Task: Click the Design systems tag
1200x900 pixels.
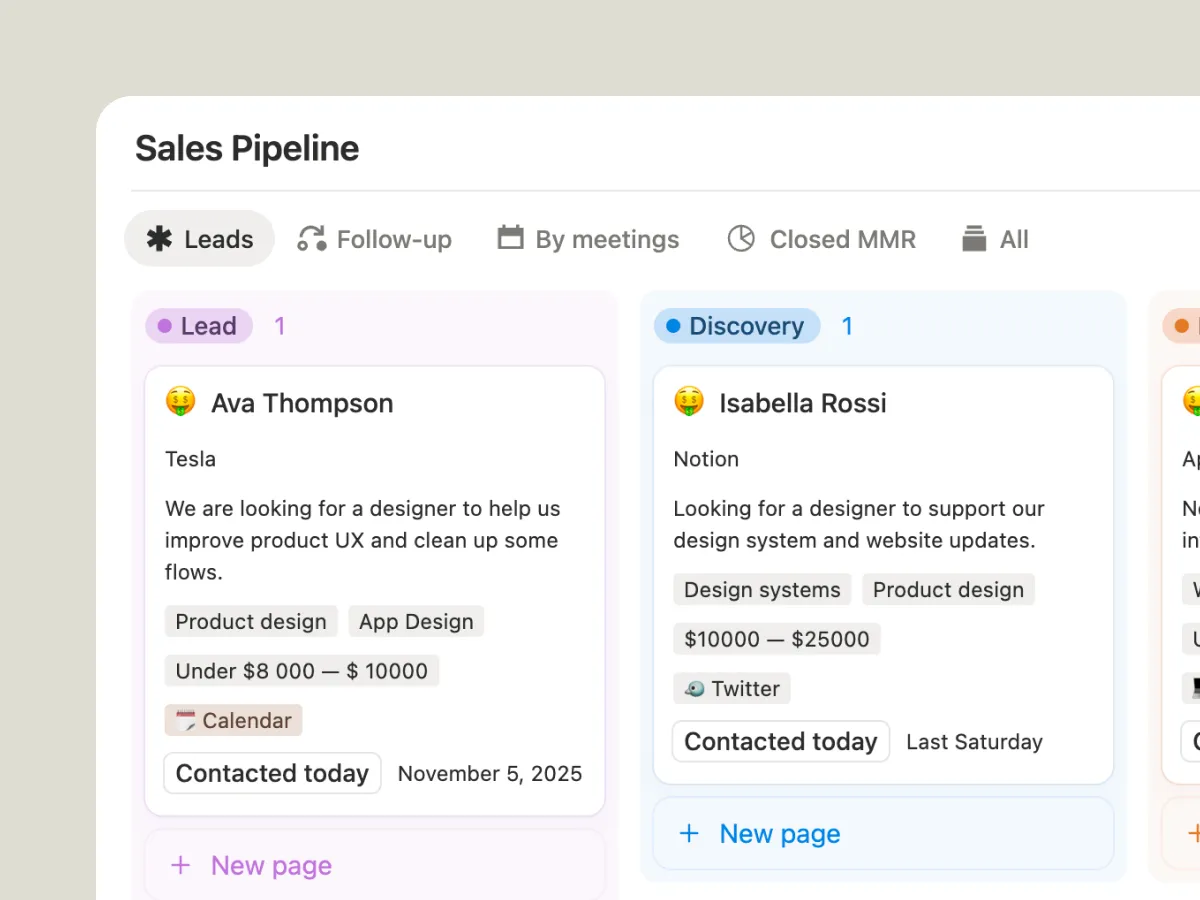Action: click(762, 589)
